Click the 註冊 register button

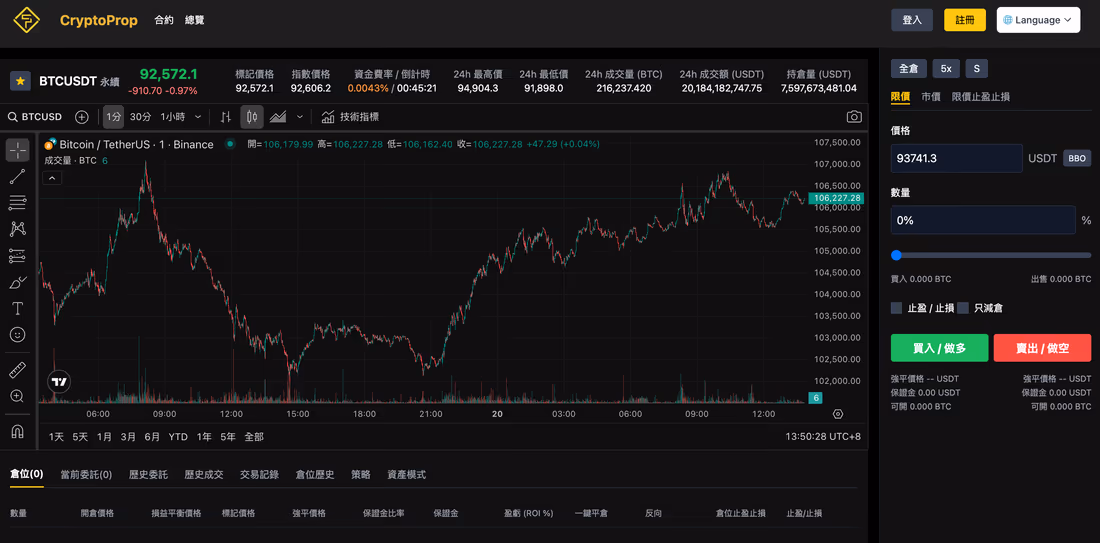[x=965, y=20]
